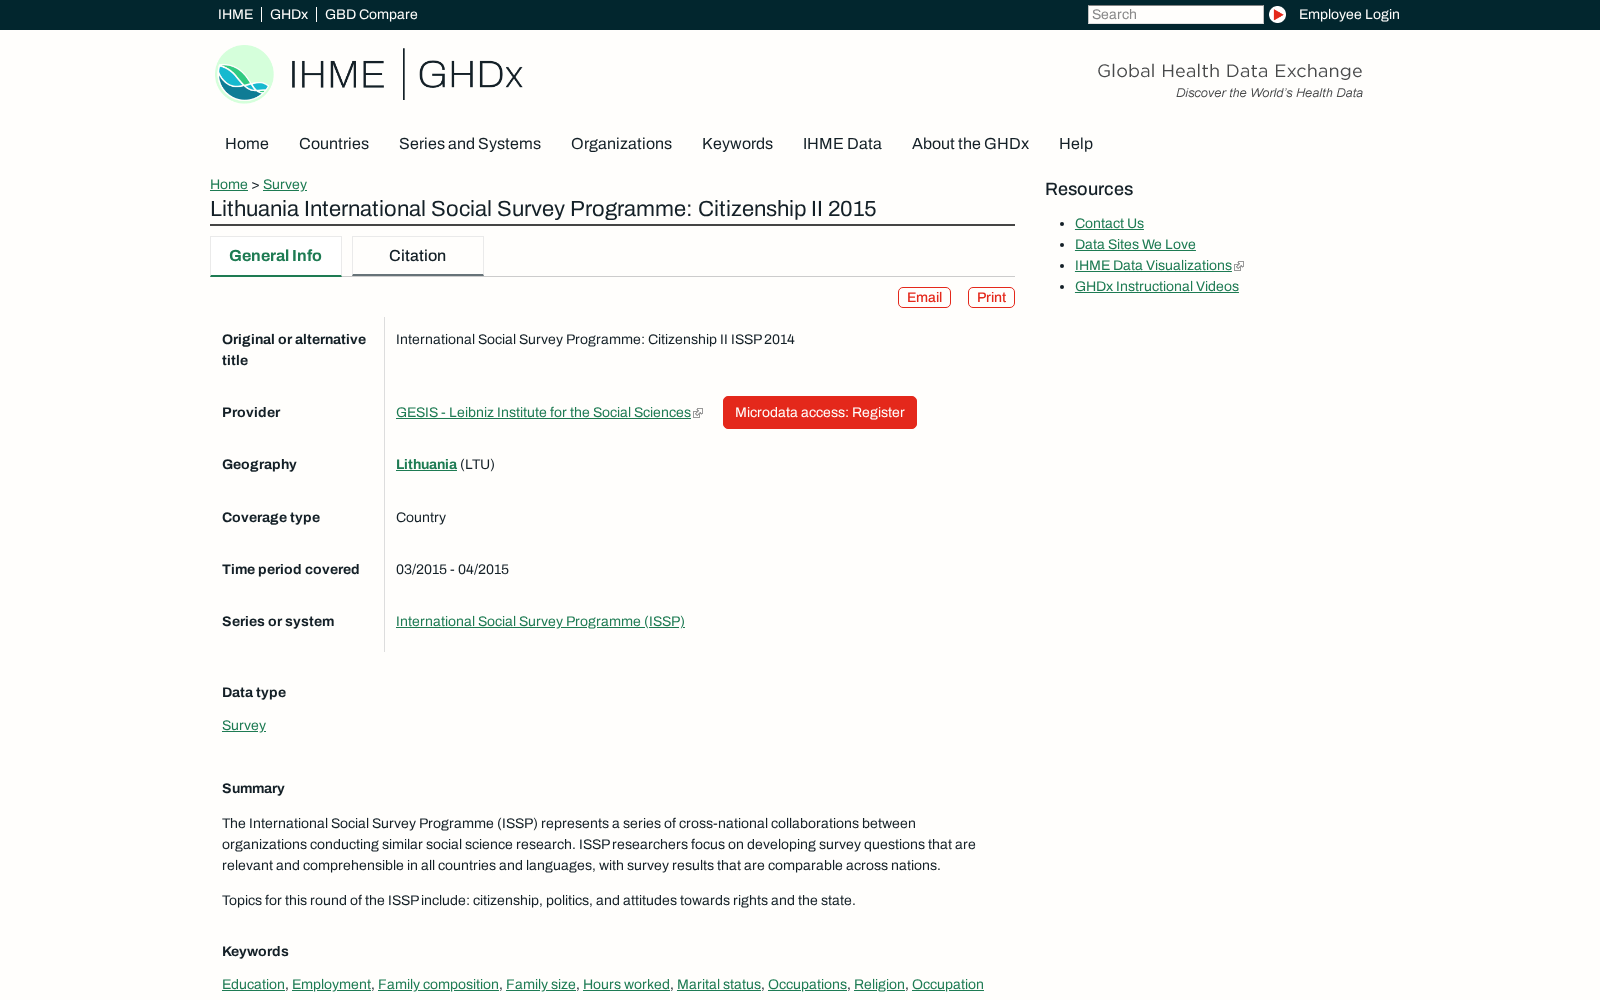This screenshot has height=1000, width=1600.
Task: Click the Education keyword link
Action: (x=253, y=984)
